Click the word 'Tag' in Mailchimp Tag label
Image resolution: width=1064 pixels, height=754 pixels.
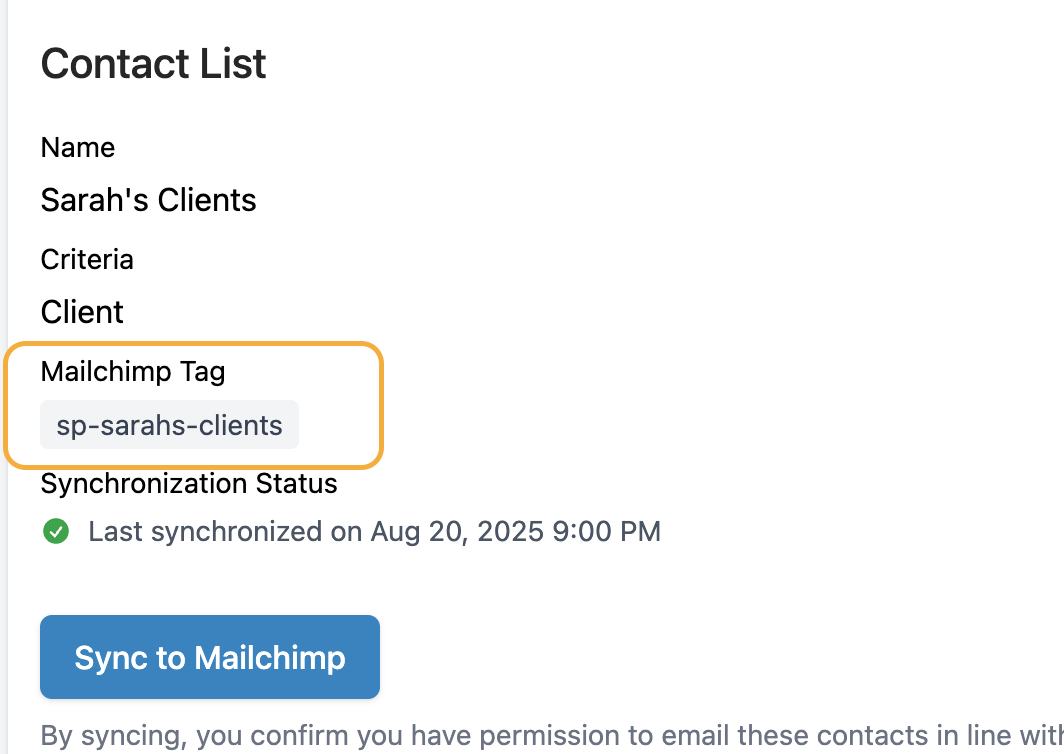click(202, 372)
